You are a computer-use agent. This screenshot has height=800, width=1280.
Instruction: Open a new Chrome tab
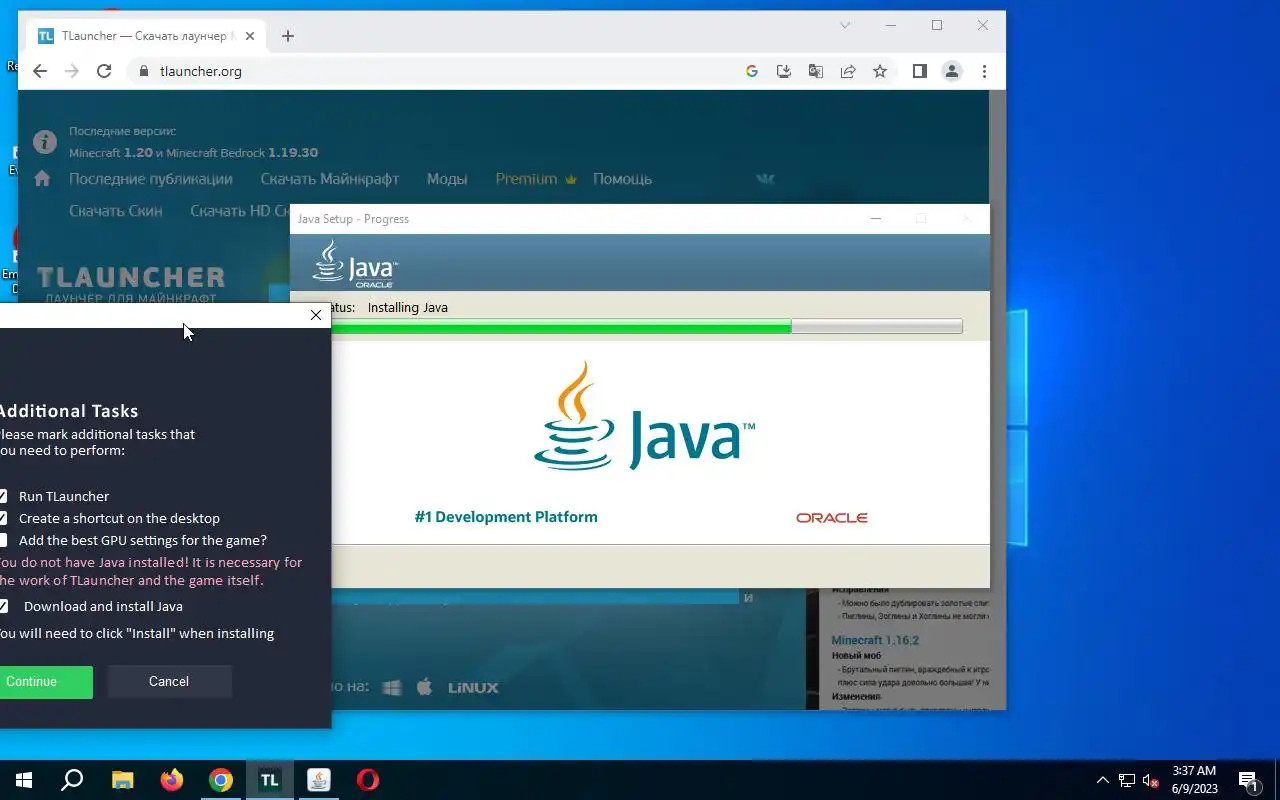click(x=288, y=36)
